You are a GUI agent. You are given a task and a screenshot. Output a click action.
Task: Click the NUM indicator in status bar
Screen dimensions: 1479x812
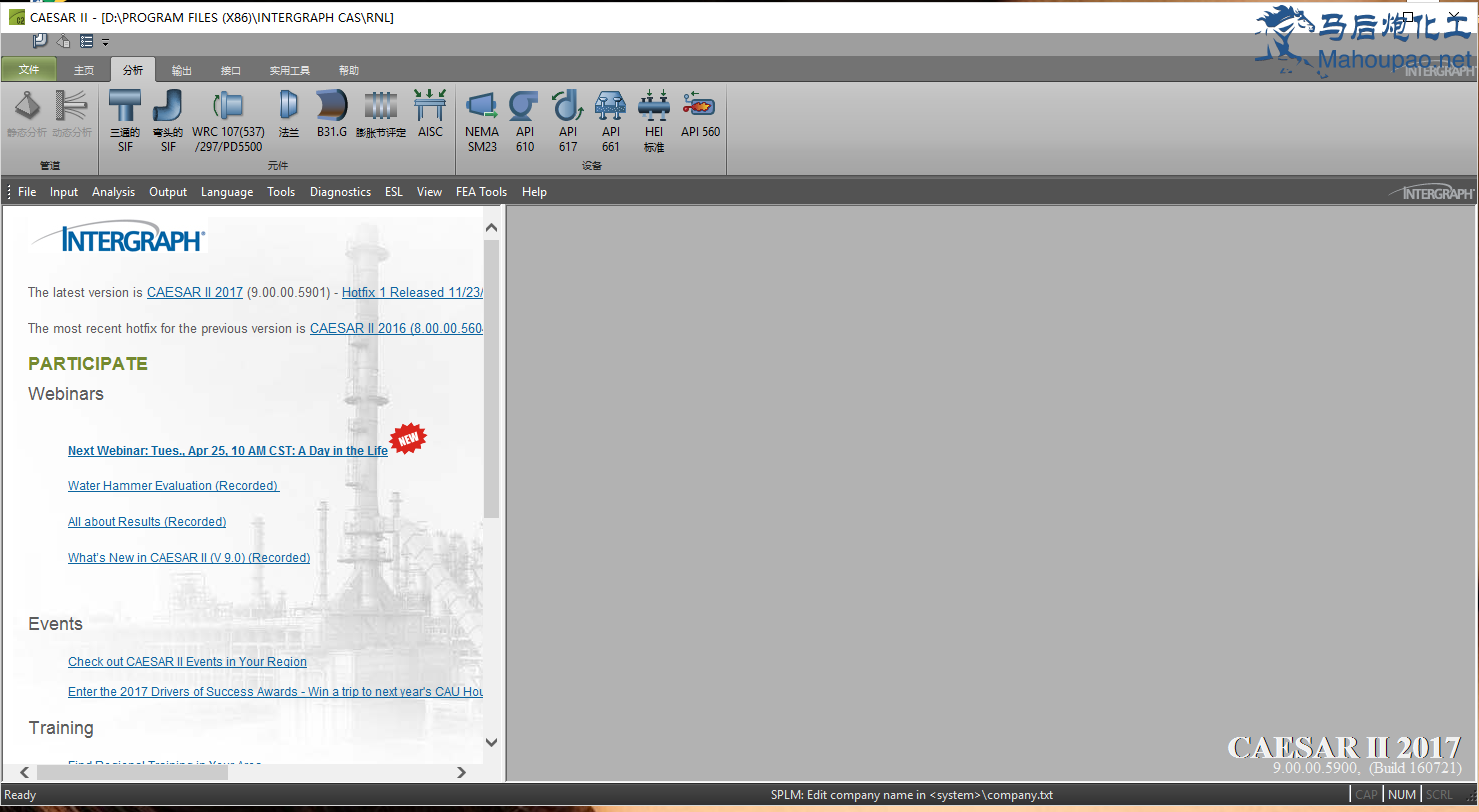click(1402, 795)
